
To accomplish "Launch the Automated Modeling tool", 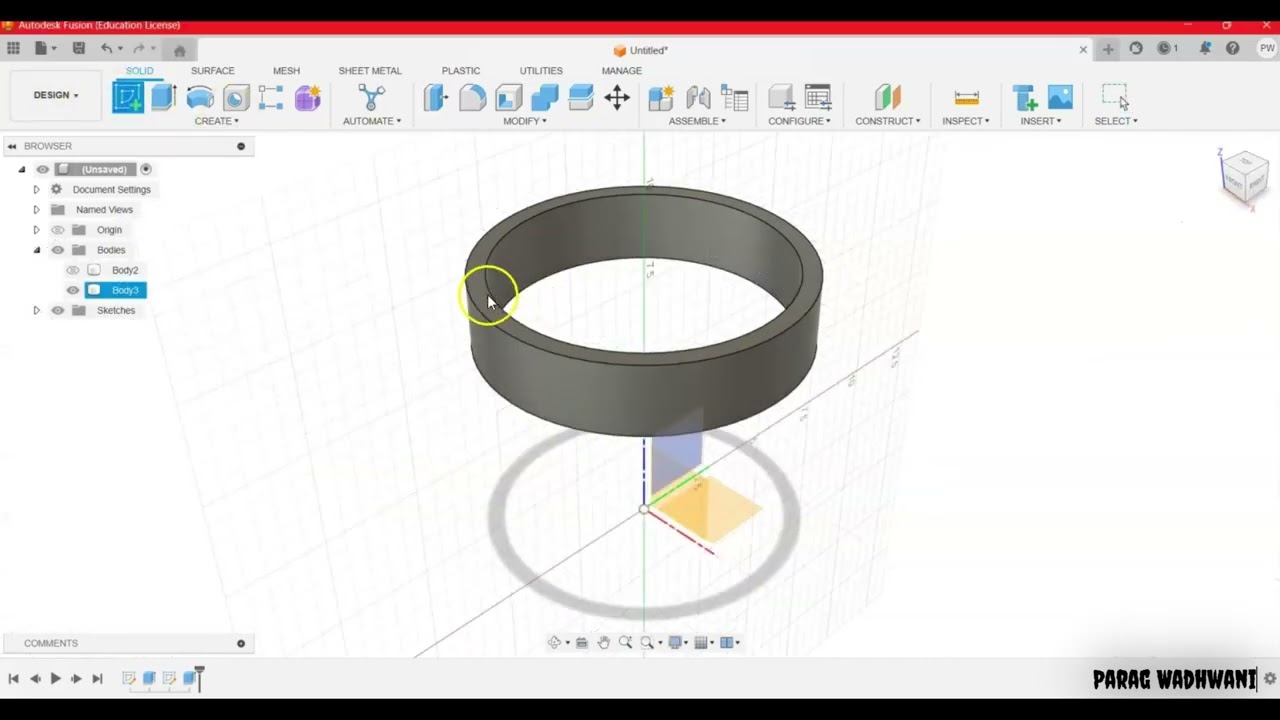I will [371, 97].
